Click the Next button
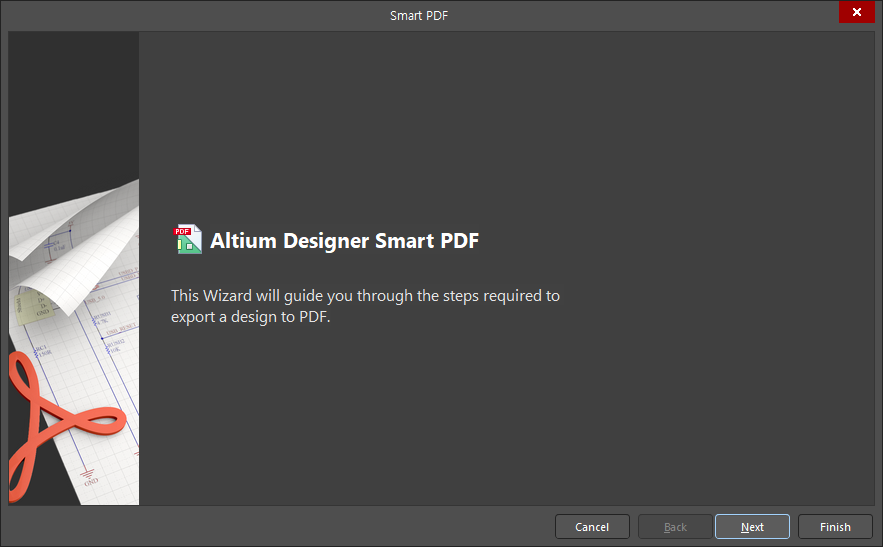This screenshot has height=547, width=883. tap(752, 527)
